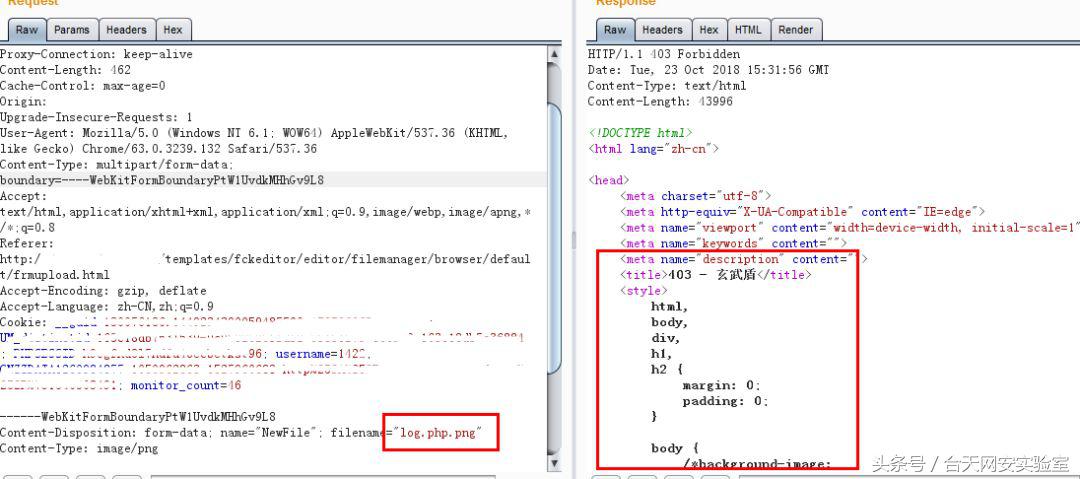Click 'Accept-Encoding: gzip, deflate' line

103,290
